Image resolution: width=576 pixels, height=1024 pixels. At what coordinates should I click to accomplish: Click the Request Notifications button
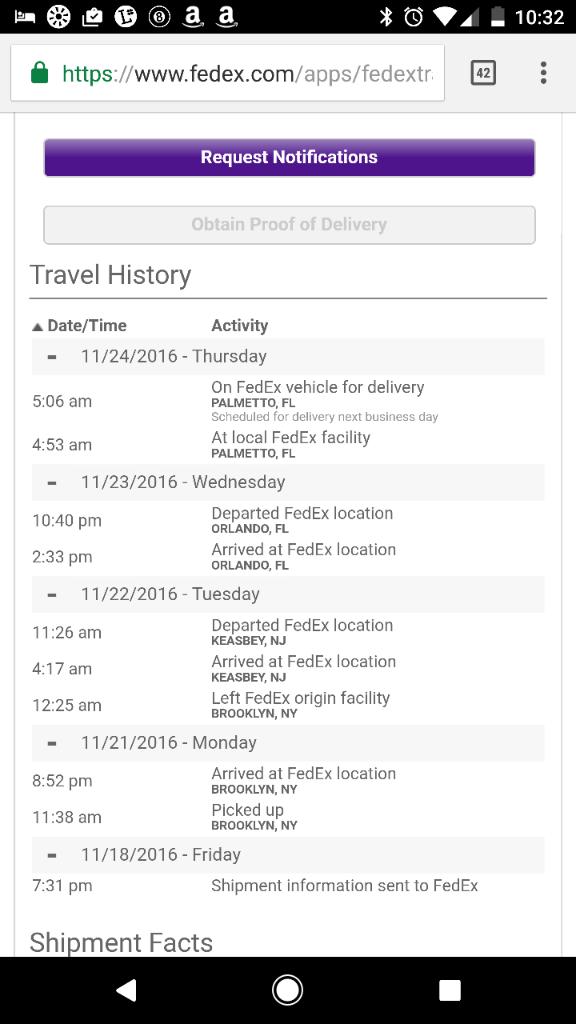tap(289, 157)
